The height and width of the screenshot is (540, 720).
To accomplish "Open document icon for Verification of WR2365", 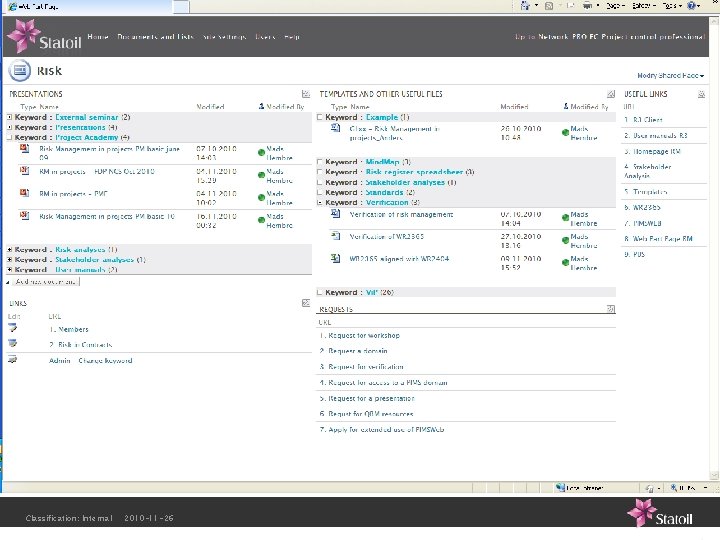I will tap(336, 236).
